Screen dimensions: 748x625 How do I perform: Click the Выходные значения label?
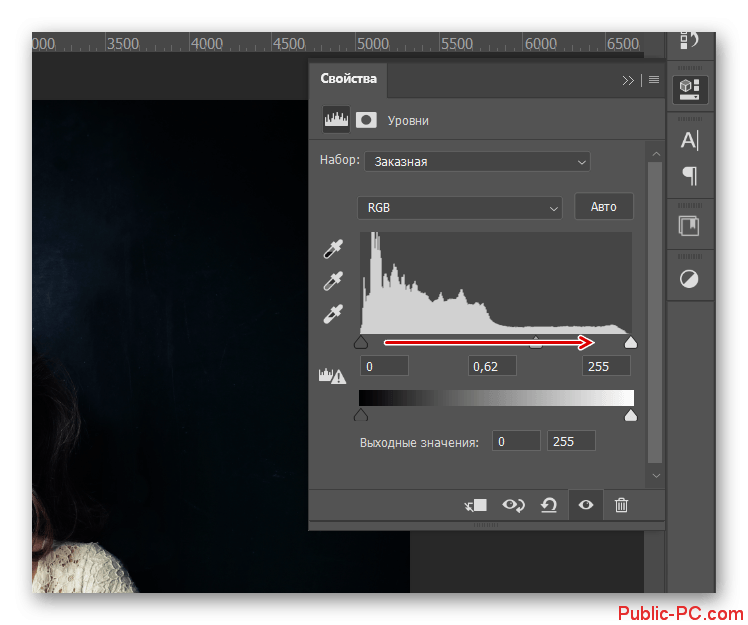[x=419, y=443]
